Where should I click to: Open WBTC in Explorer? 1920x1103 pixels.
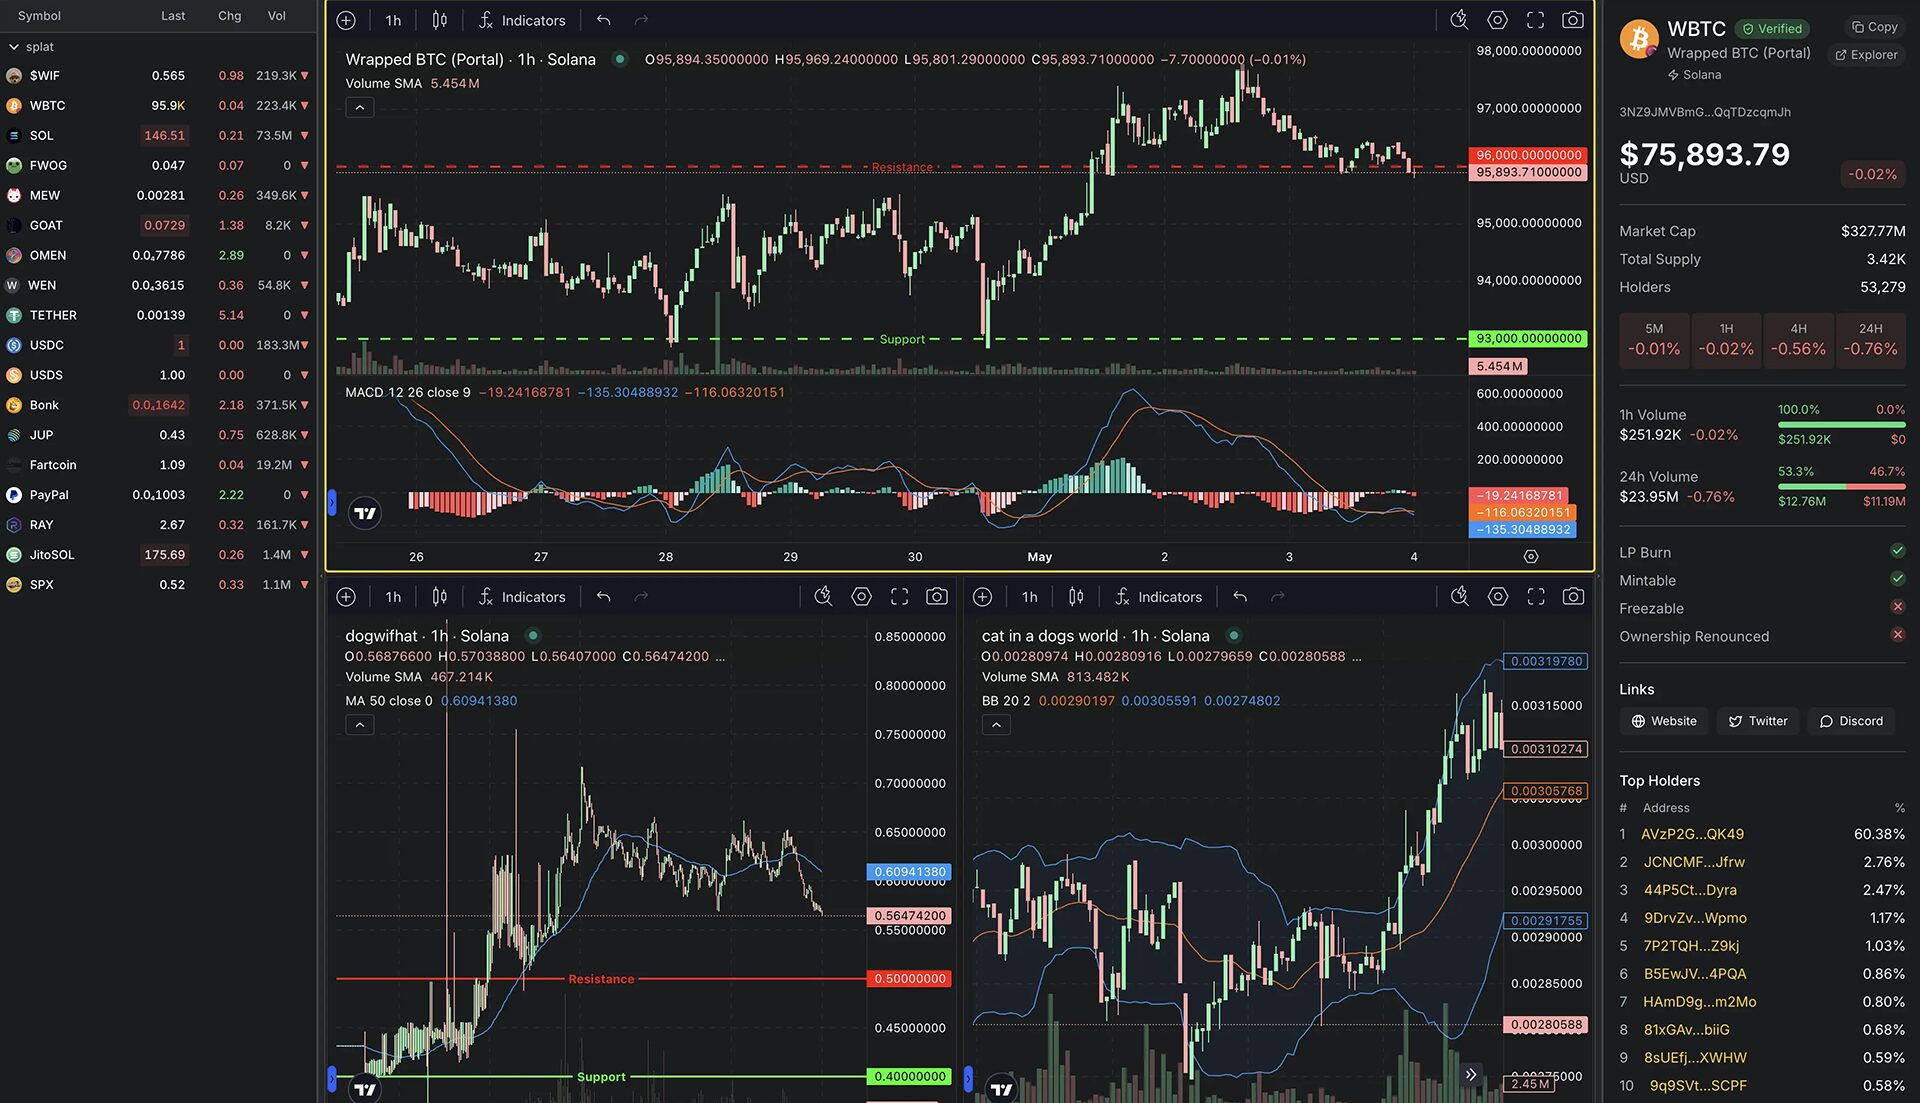(1866, 55)
